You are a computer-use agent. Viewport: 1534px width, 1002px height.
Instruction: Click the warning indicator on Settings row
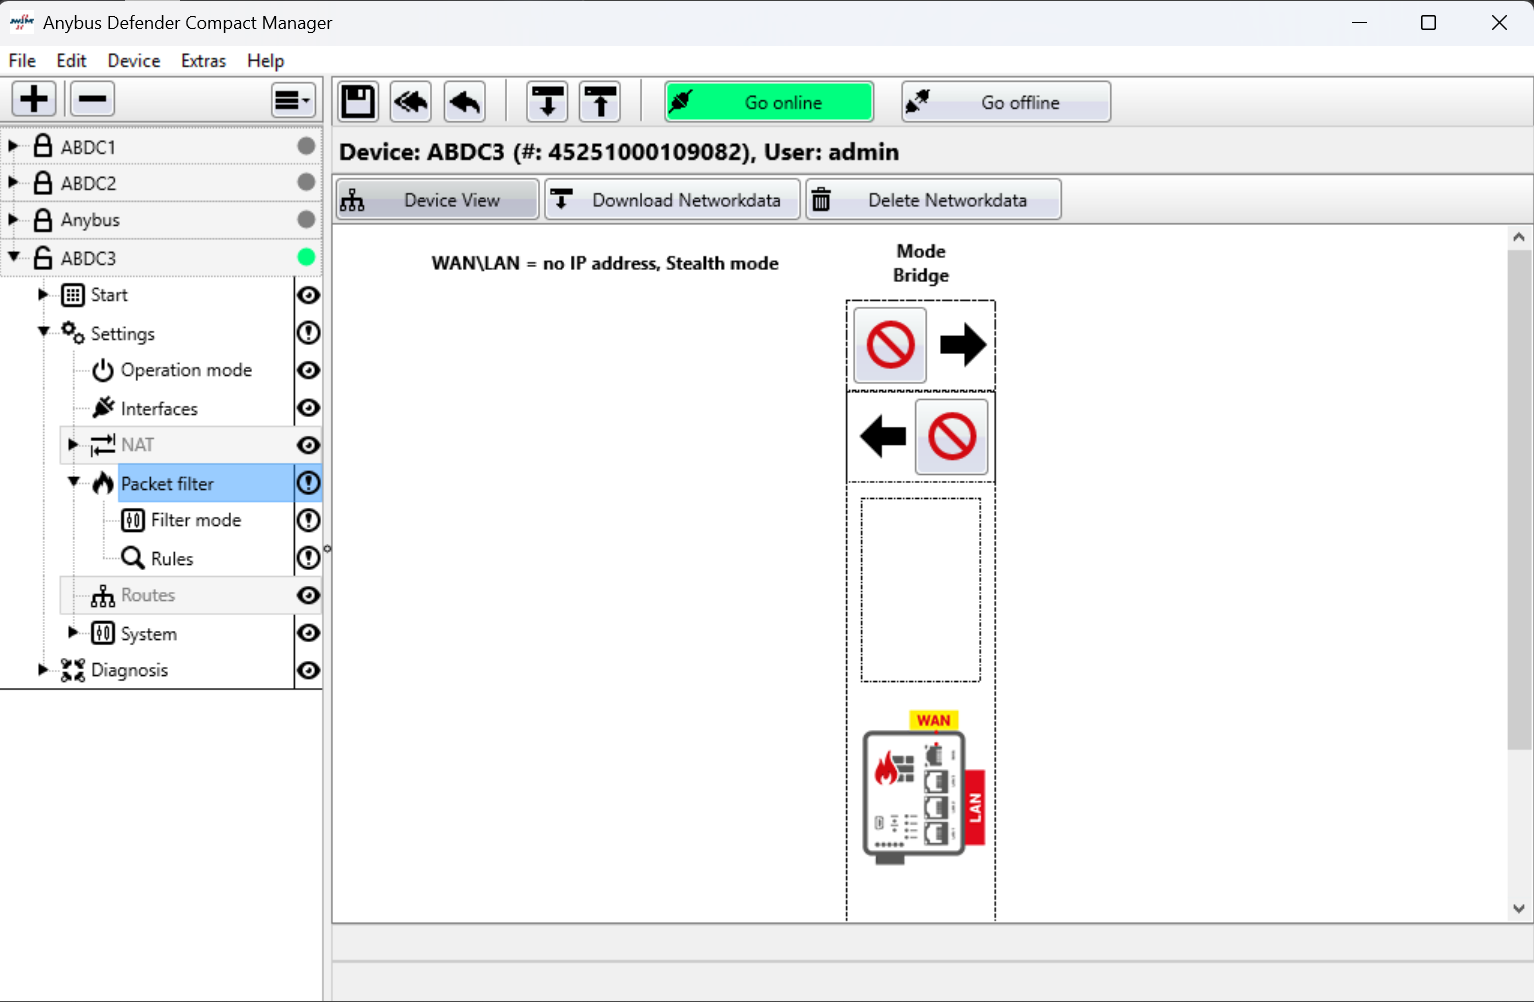pyautogui.click(x=309, y=332)
